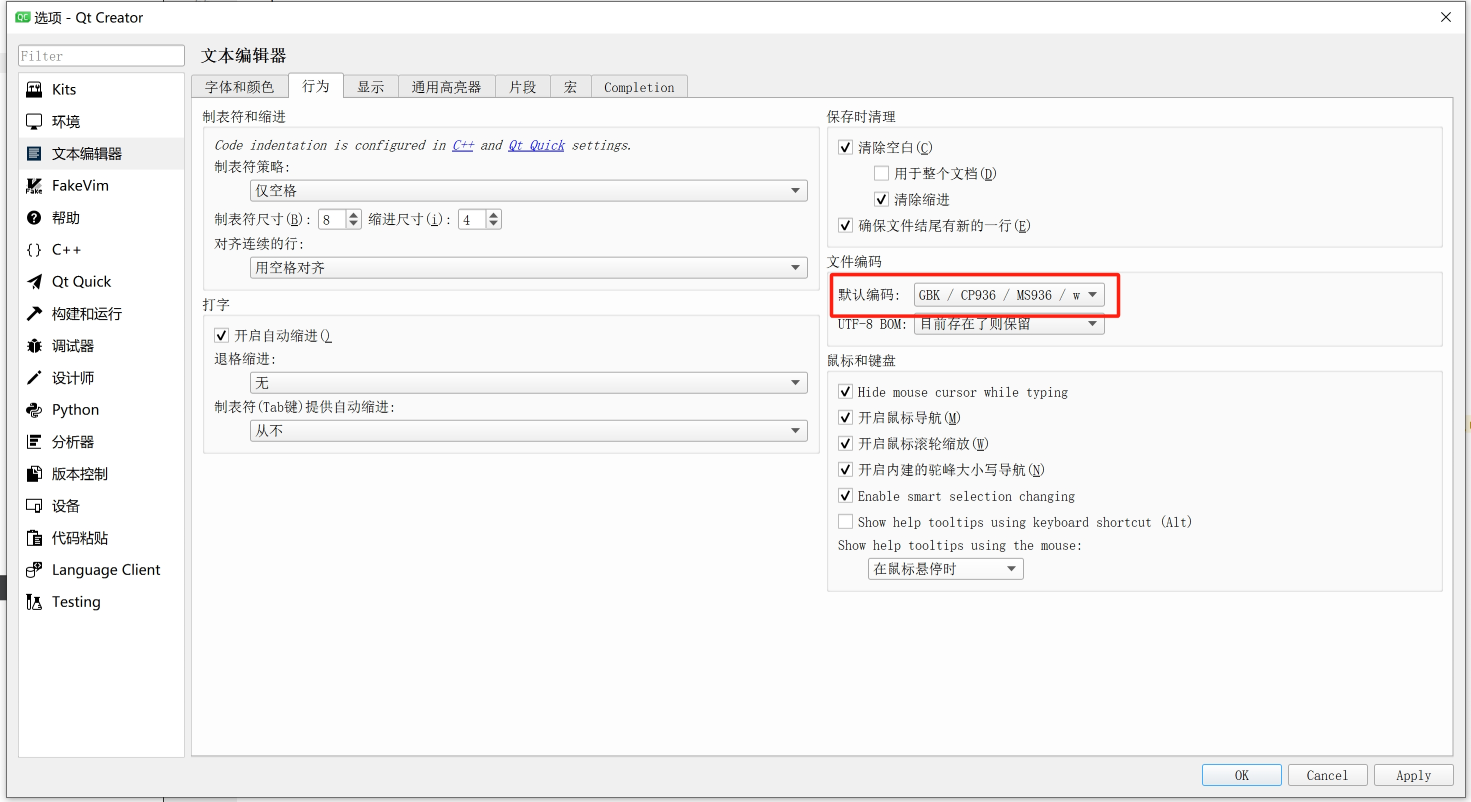1471x802 pixels.
Task: Click the Testing flask icon
Action: click(x=34, y=601)
